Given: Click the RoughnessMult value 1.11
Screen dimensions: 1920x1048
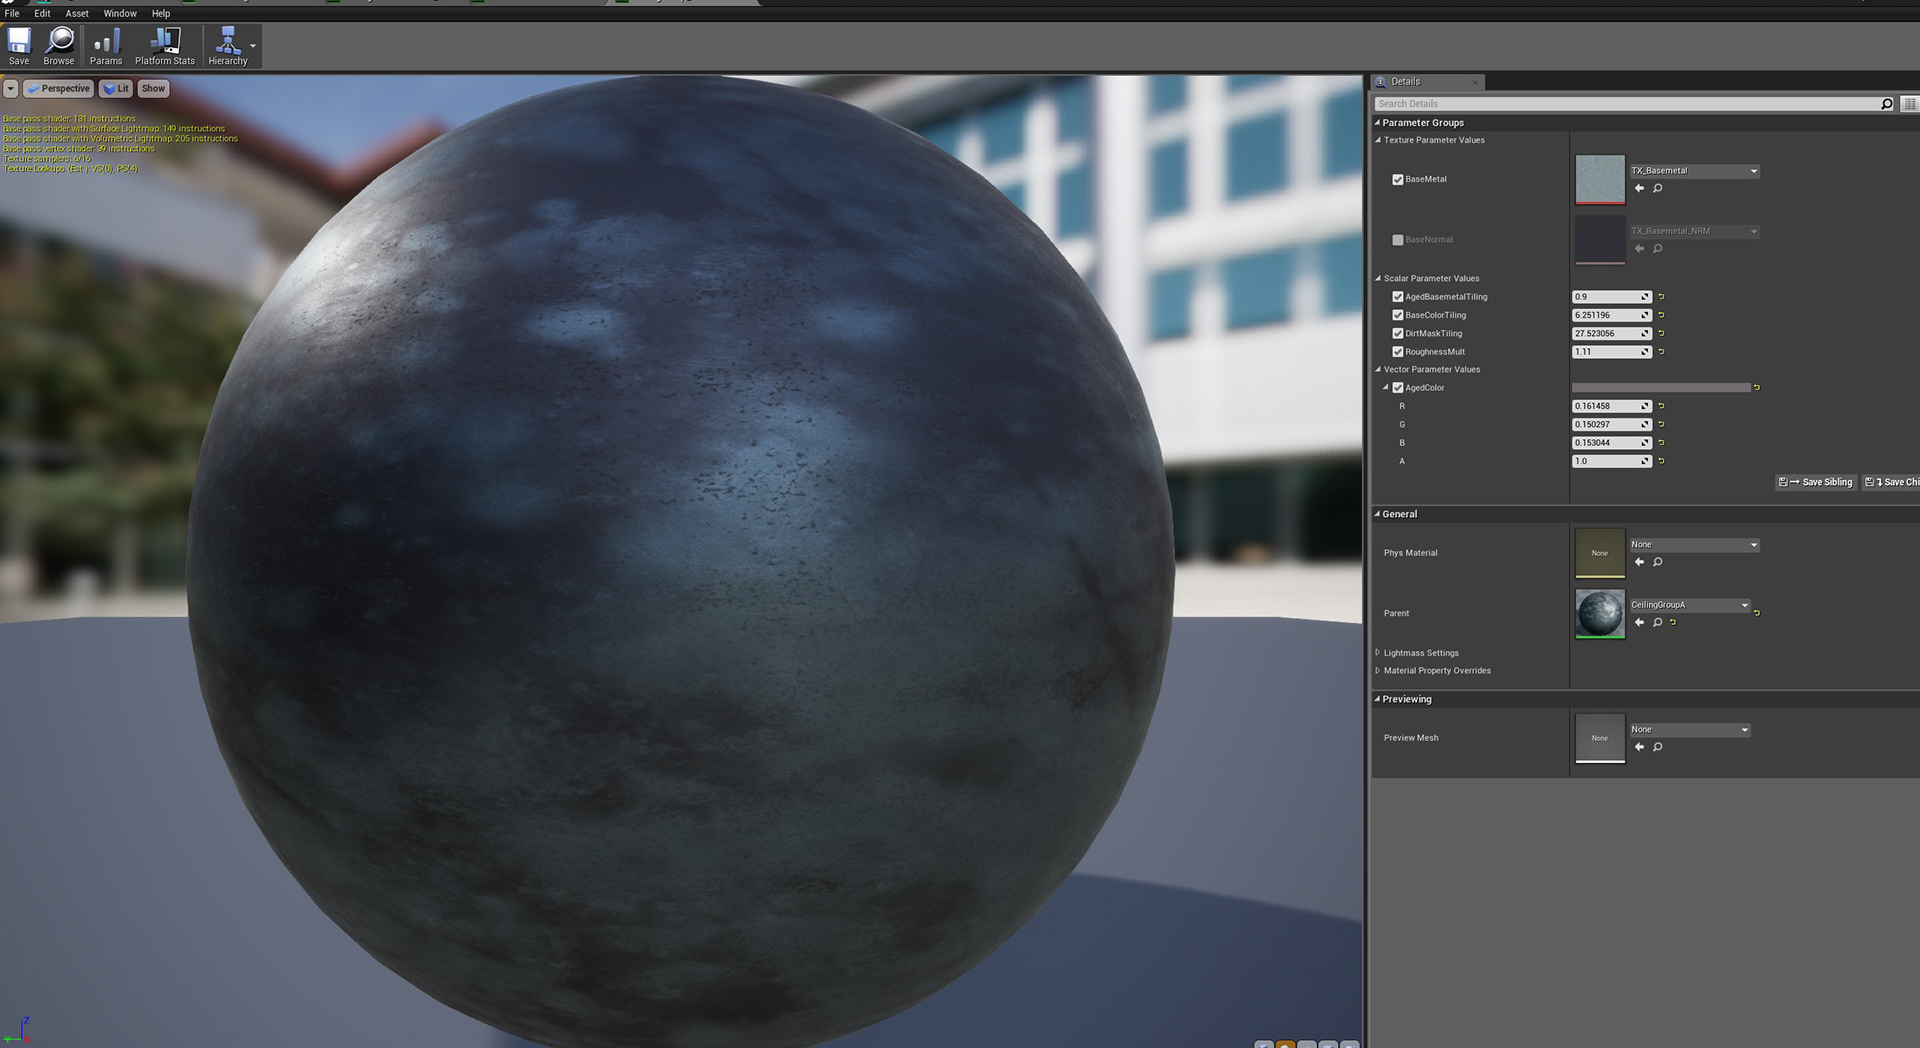Looking at the screenshot, I should tap(1611, 352).
